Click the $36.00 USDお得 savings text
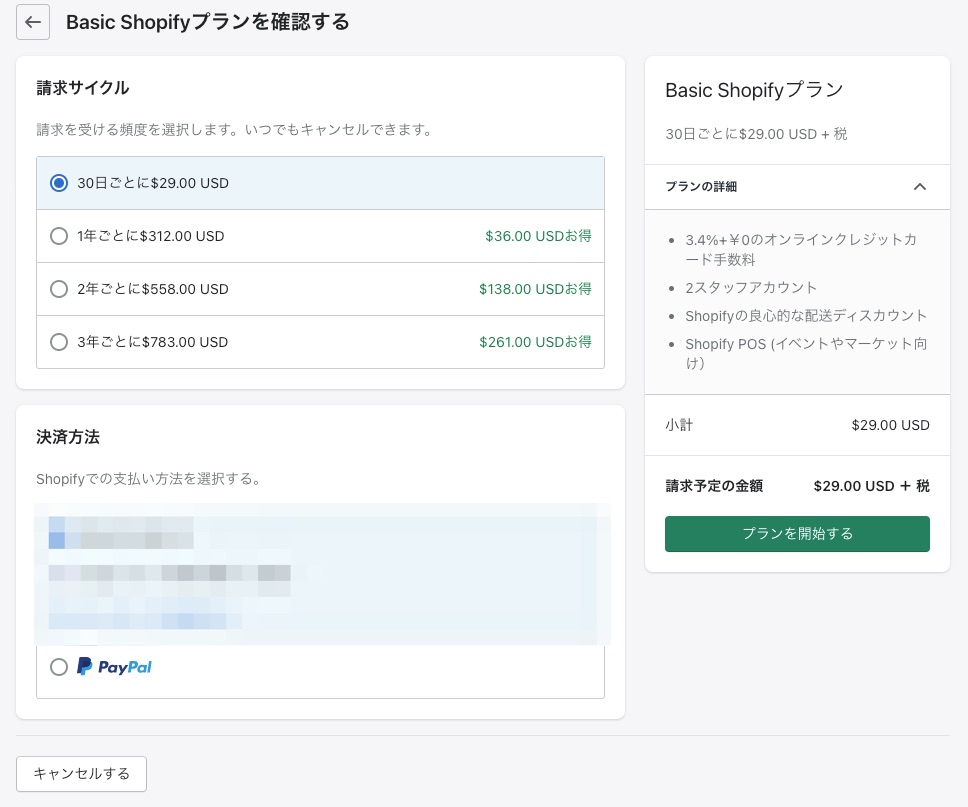The image size is (968, 807). point(538,236)
